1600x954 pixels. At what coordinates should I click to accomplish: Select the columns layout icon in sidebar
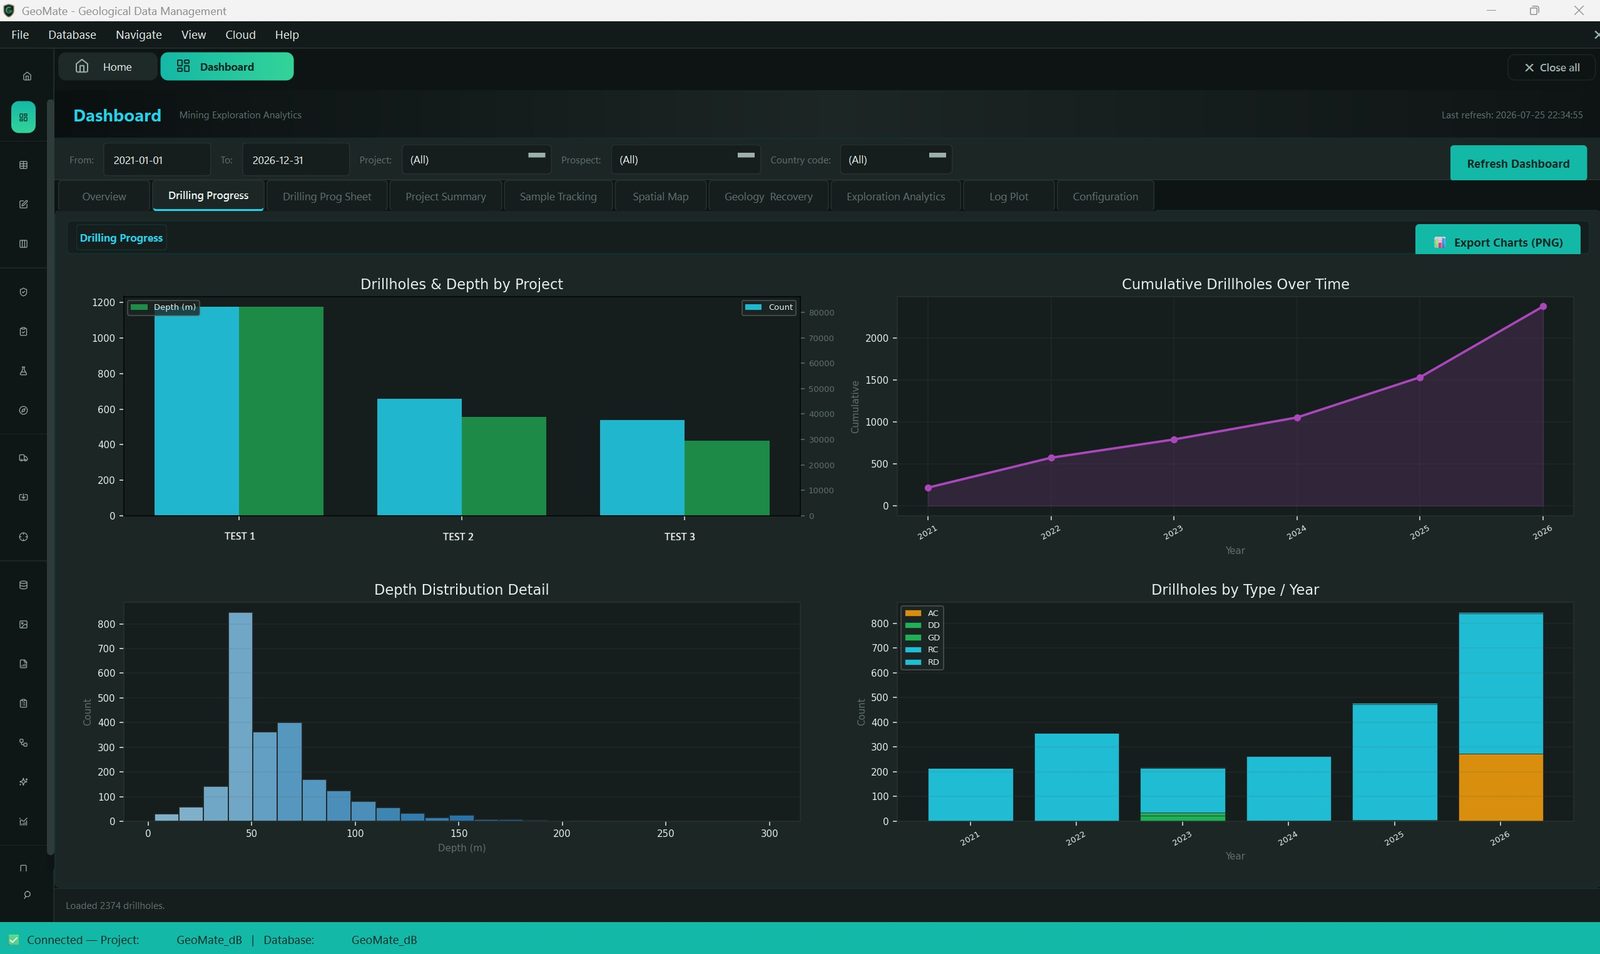[23, 244]
